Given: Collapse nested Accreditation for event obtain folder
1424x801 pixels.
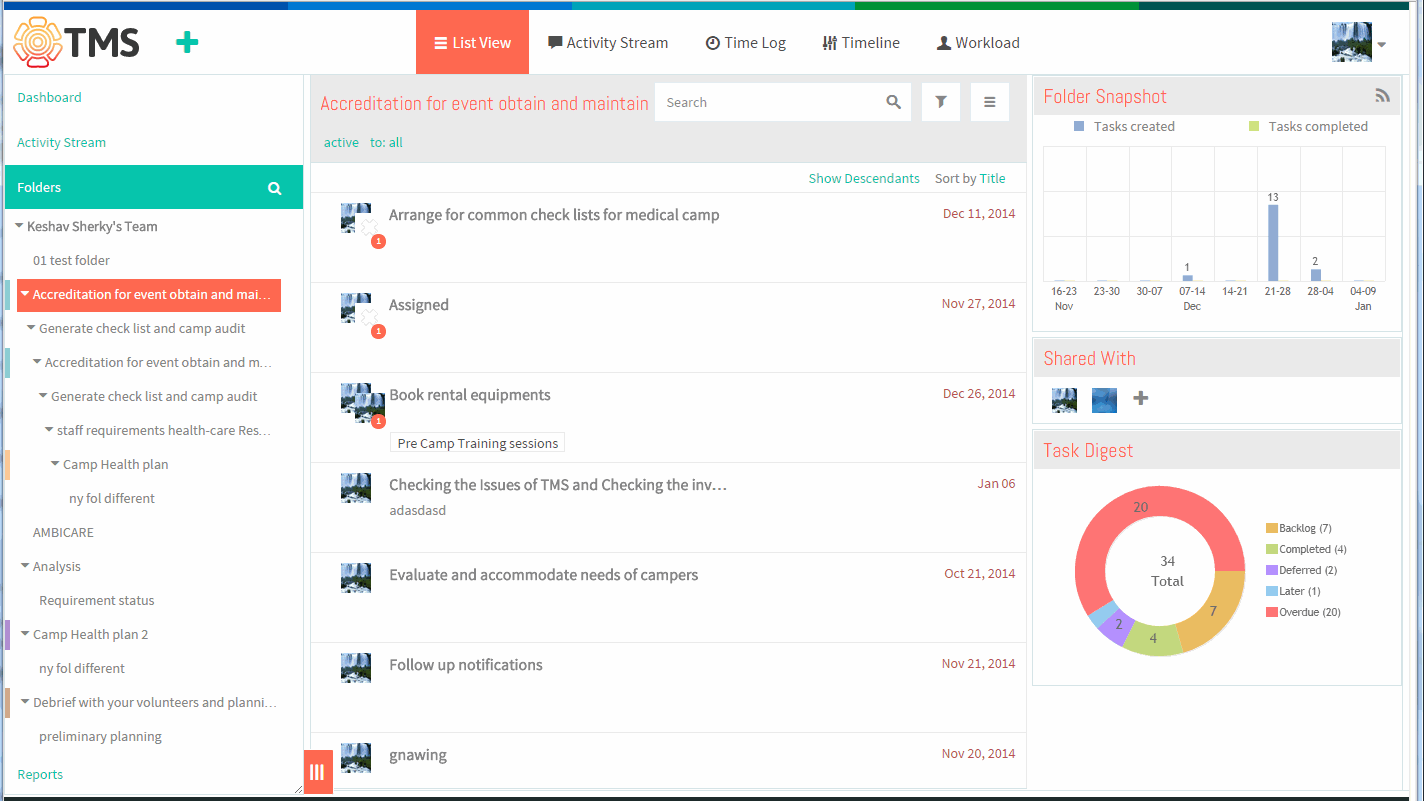Looking at the screenshot, I should tap(37, 362).
